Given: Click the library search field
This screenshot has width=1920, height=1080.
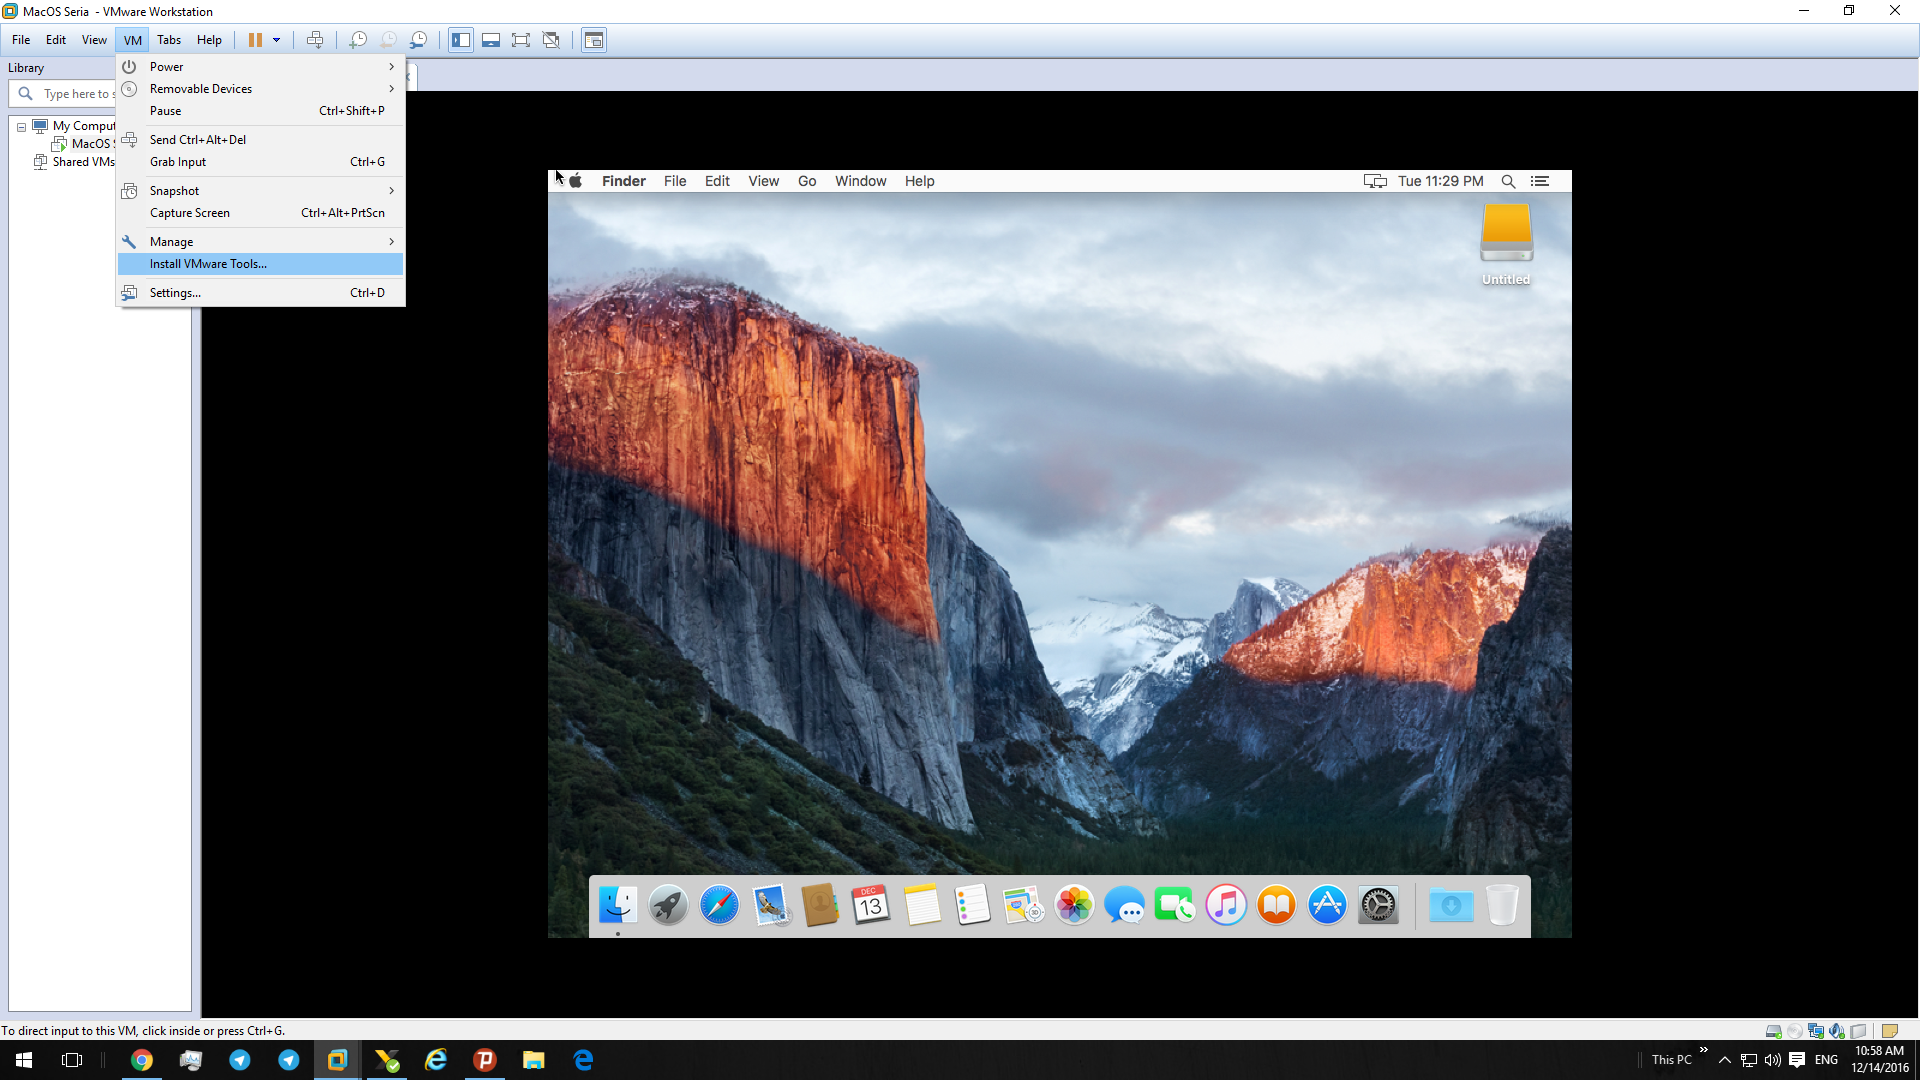Looking at the screenshot, I should pyautogui.click(x=63, y=94).
